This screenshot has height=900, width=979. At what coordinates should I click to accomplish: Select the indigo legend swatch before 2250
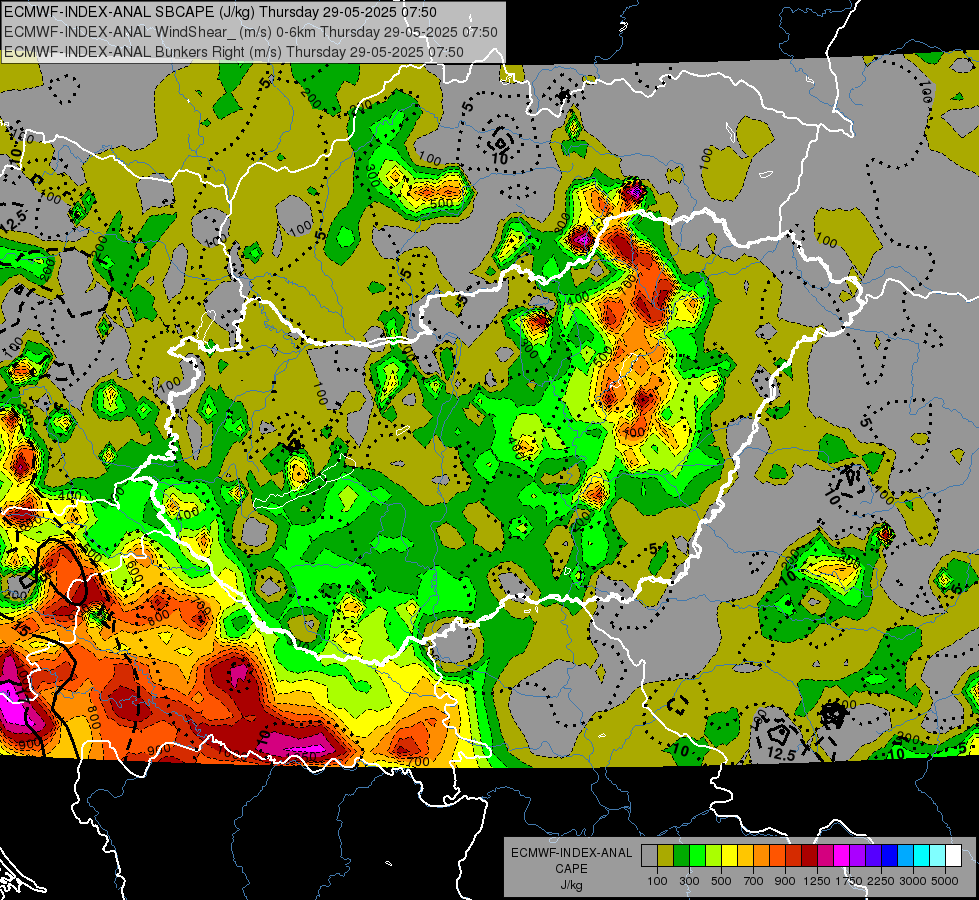pyautogui.click(x=873, y=855)
